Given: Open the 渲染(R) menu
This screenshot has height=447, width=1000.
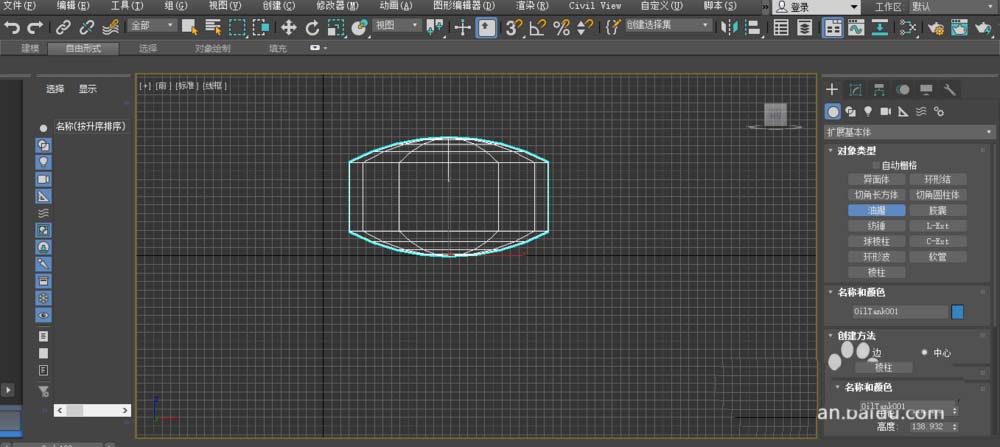Looking at the screenshot, I should [x=530, y=6].
